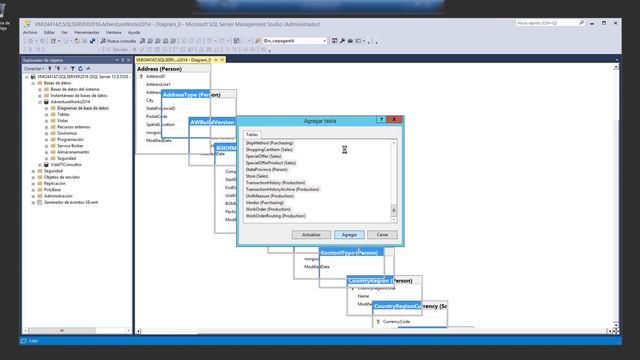Viewport: 640px width, 360px height.
Task: Select Service Broker tree item
Action: (70, 146)
